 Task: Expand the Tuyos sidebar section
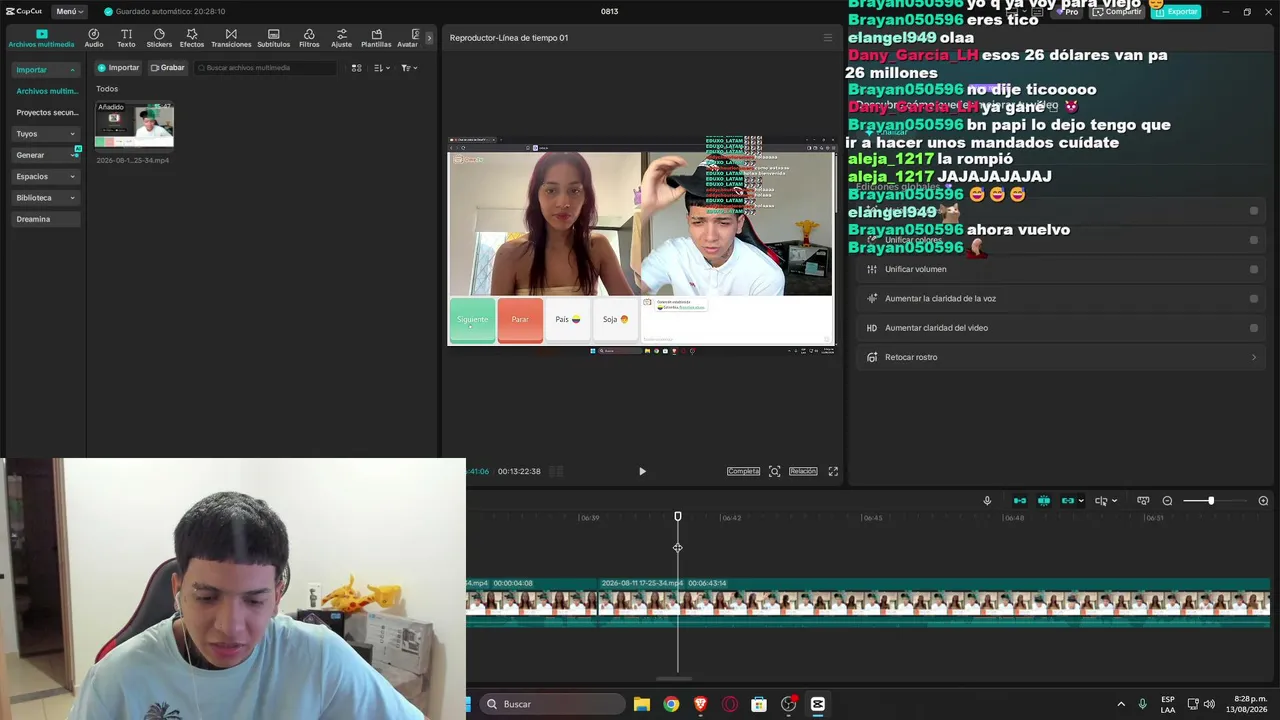pos(46,134)
